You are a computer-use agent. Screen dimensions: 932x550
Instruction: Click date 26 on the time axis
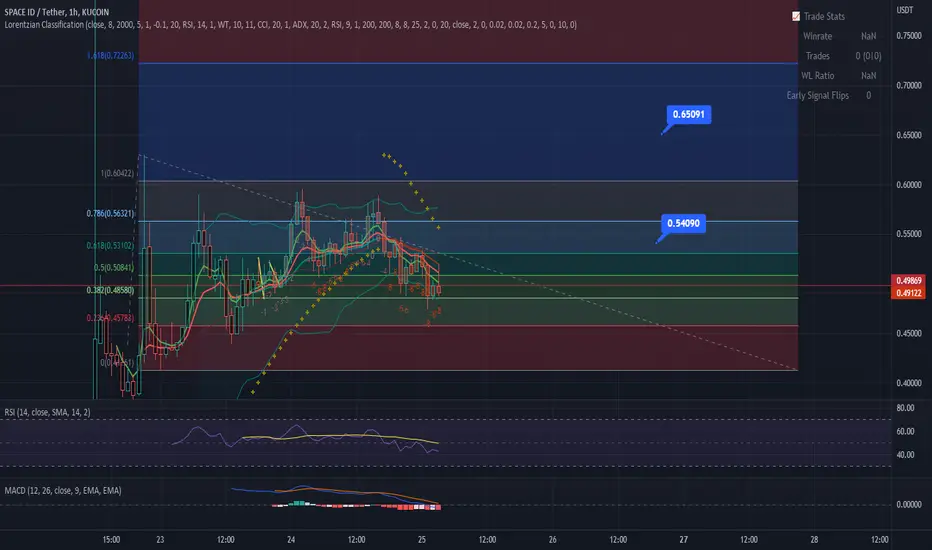click(x=552, y=540)
